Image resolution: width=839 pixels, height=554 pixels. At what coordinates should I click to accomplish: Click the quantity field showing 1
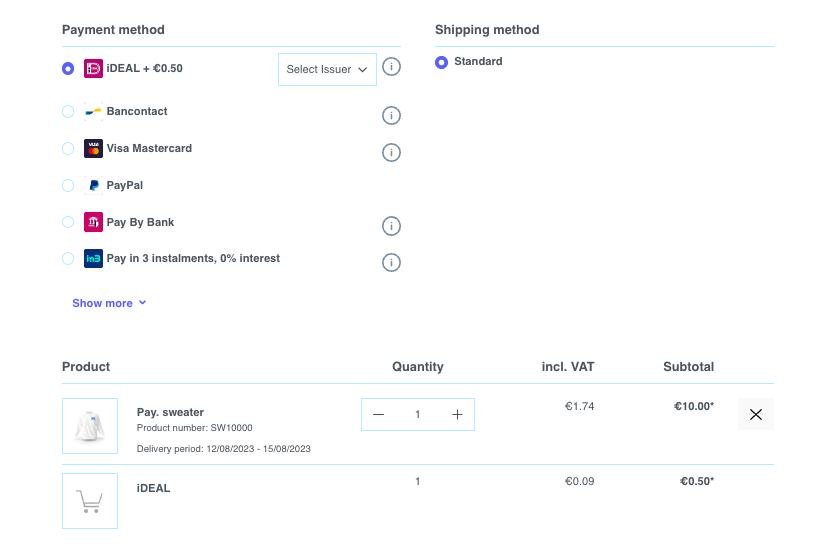[x=417, y=414]
